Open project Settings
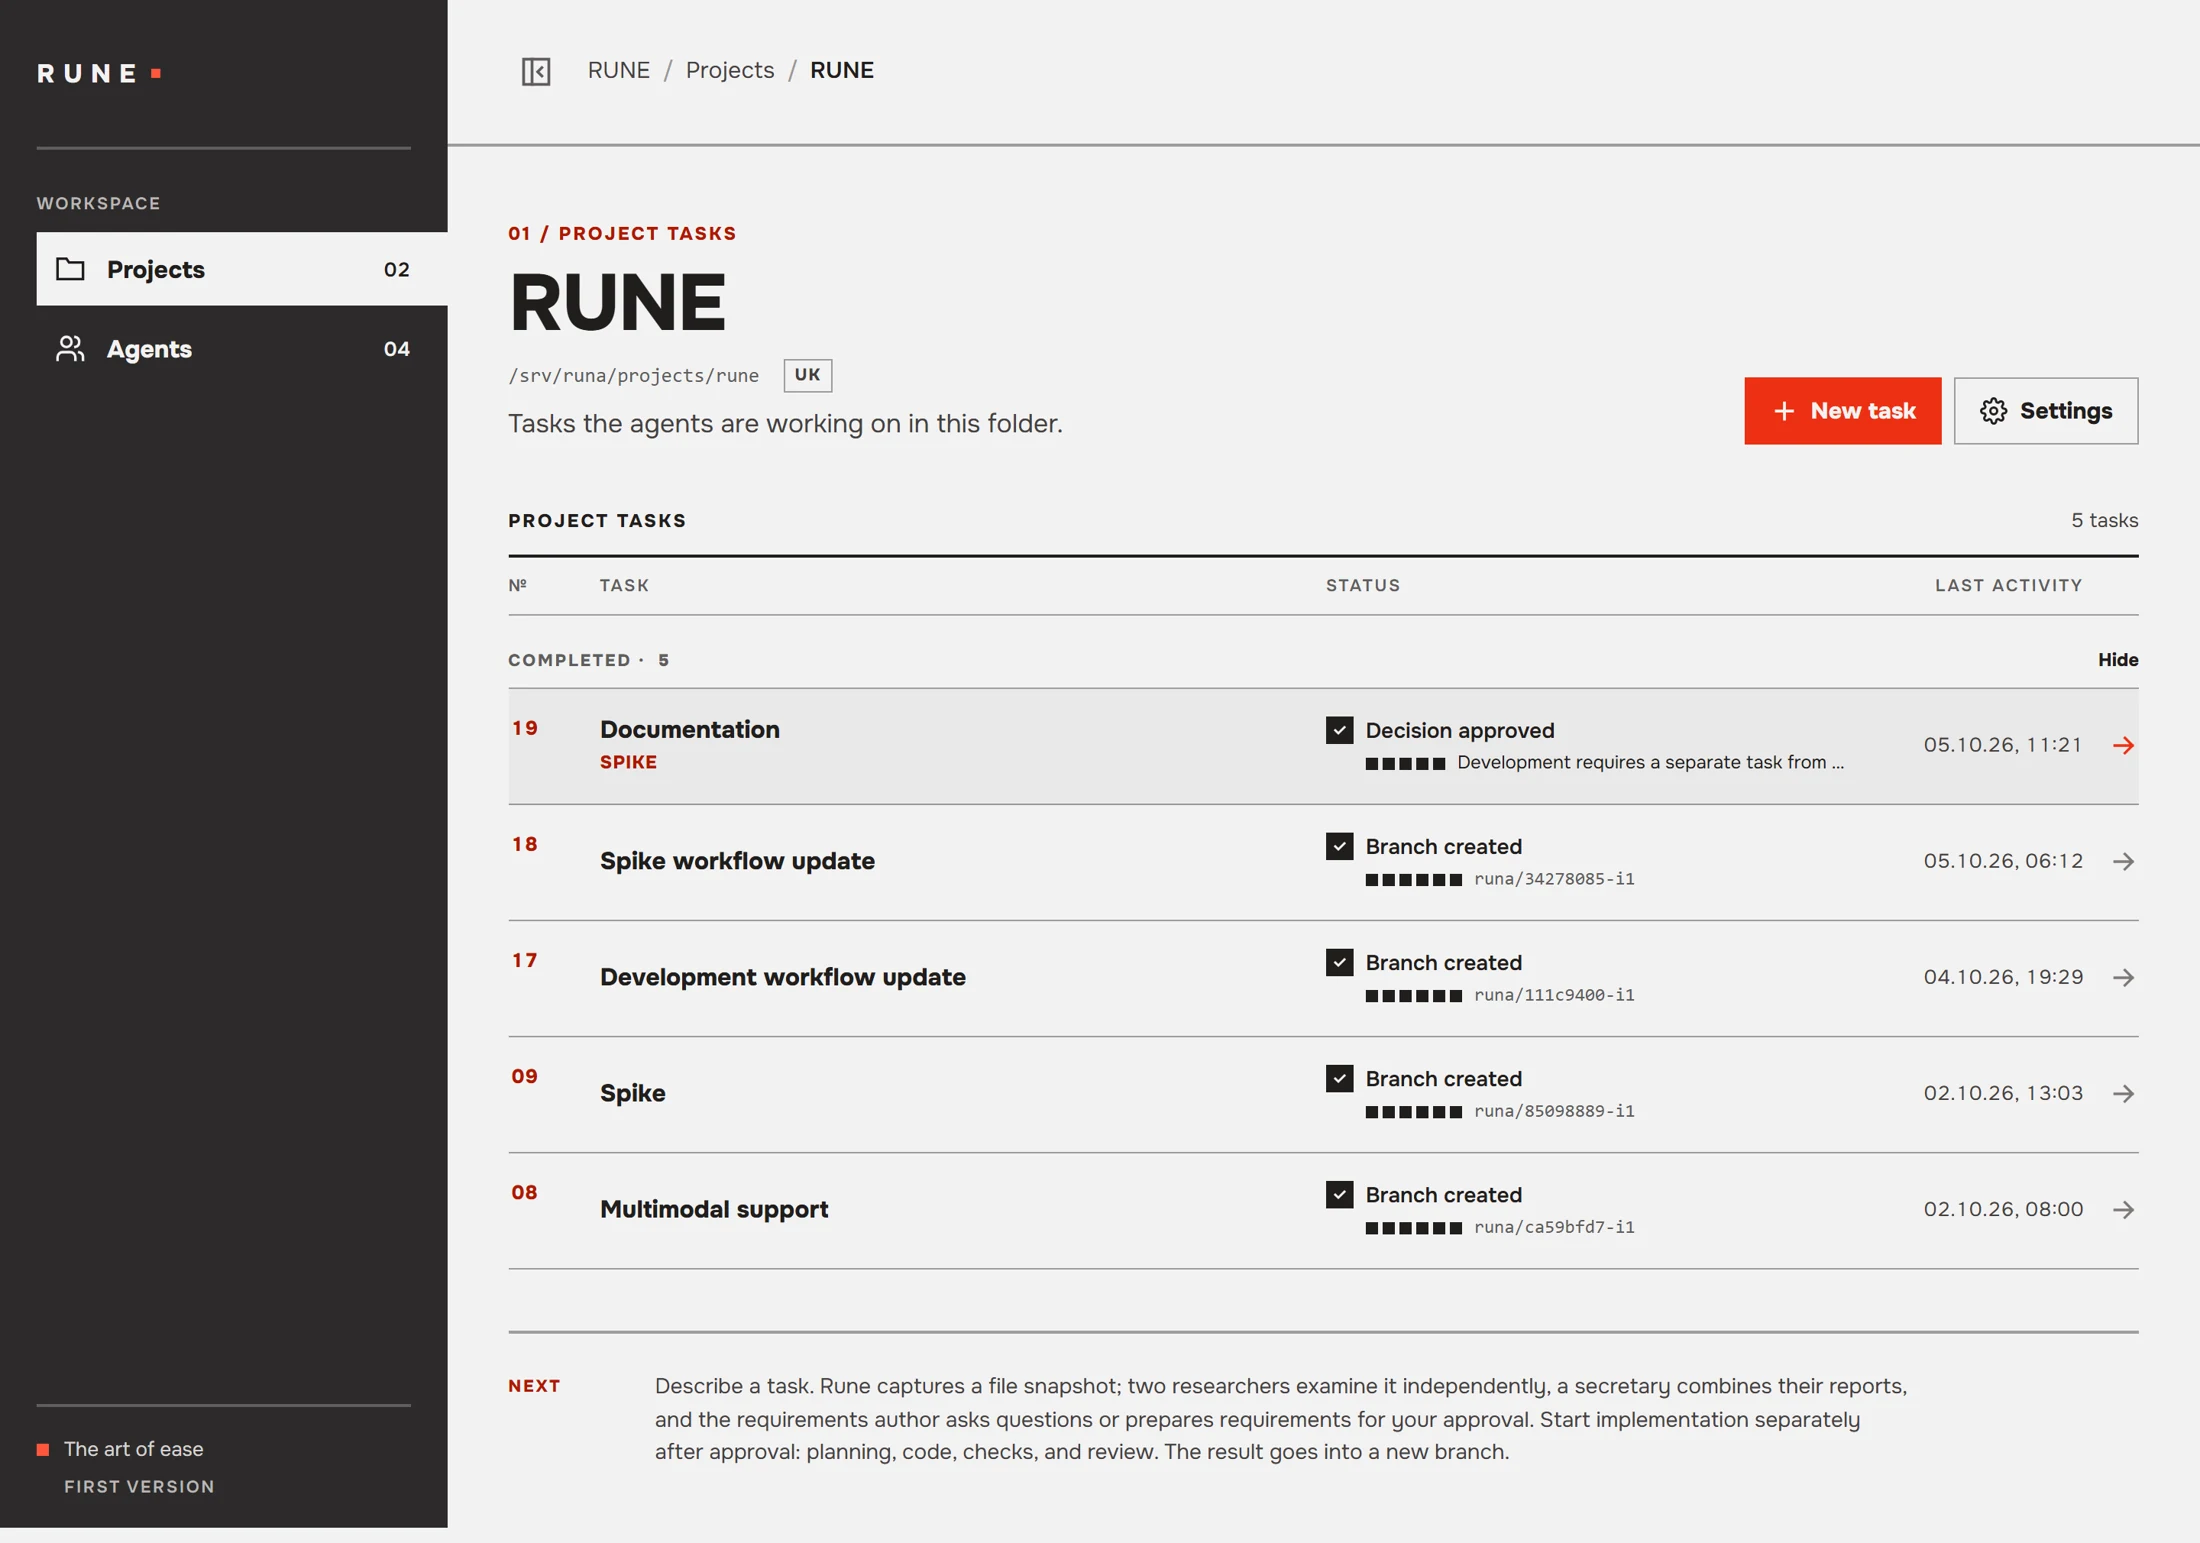The image size is (2200, 1543). point(2046,411)
